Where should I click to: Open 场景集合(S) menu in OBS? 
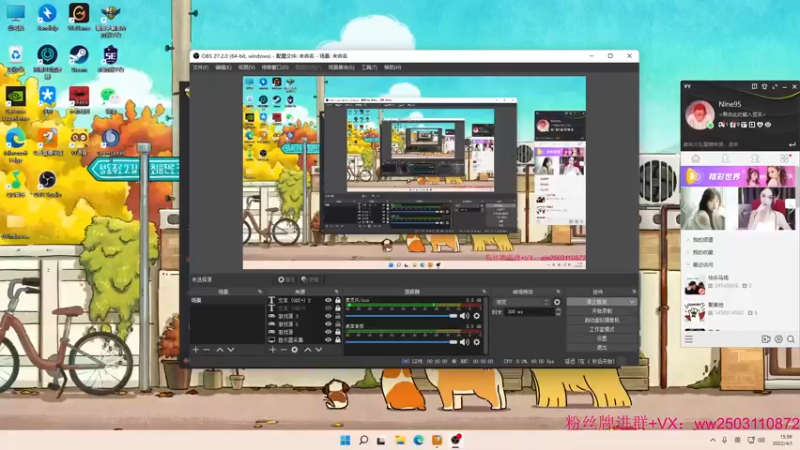[x=341, y=67]
